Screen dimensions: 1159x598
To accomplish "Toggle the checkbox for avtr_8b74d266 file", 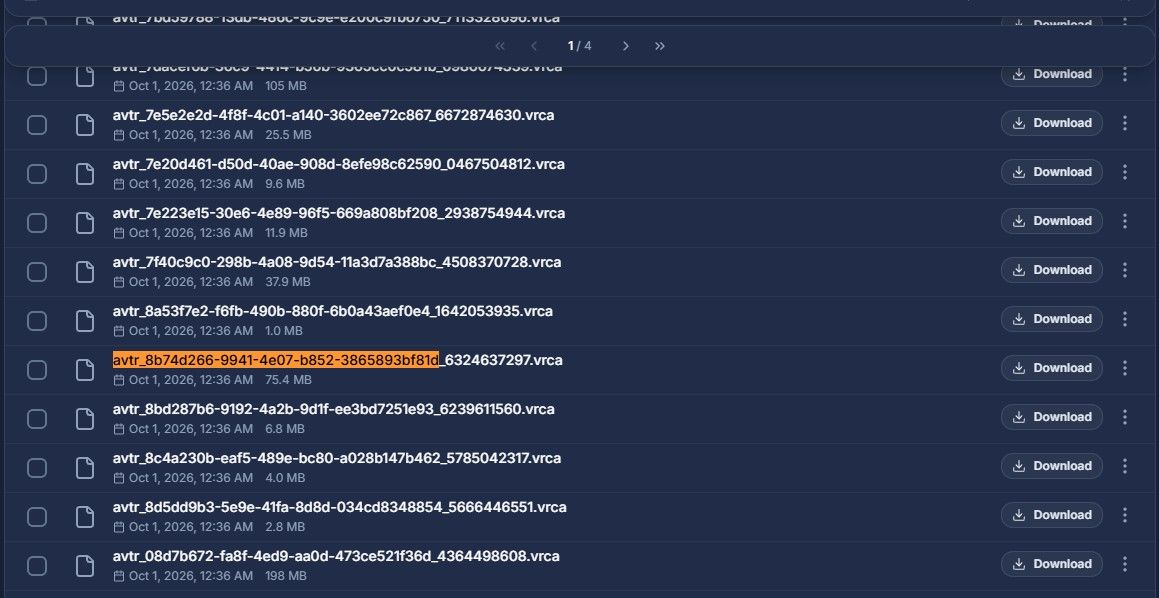I will (x=37, y=370).
